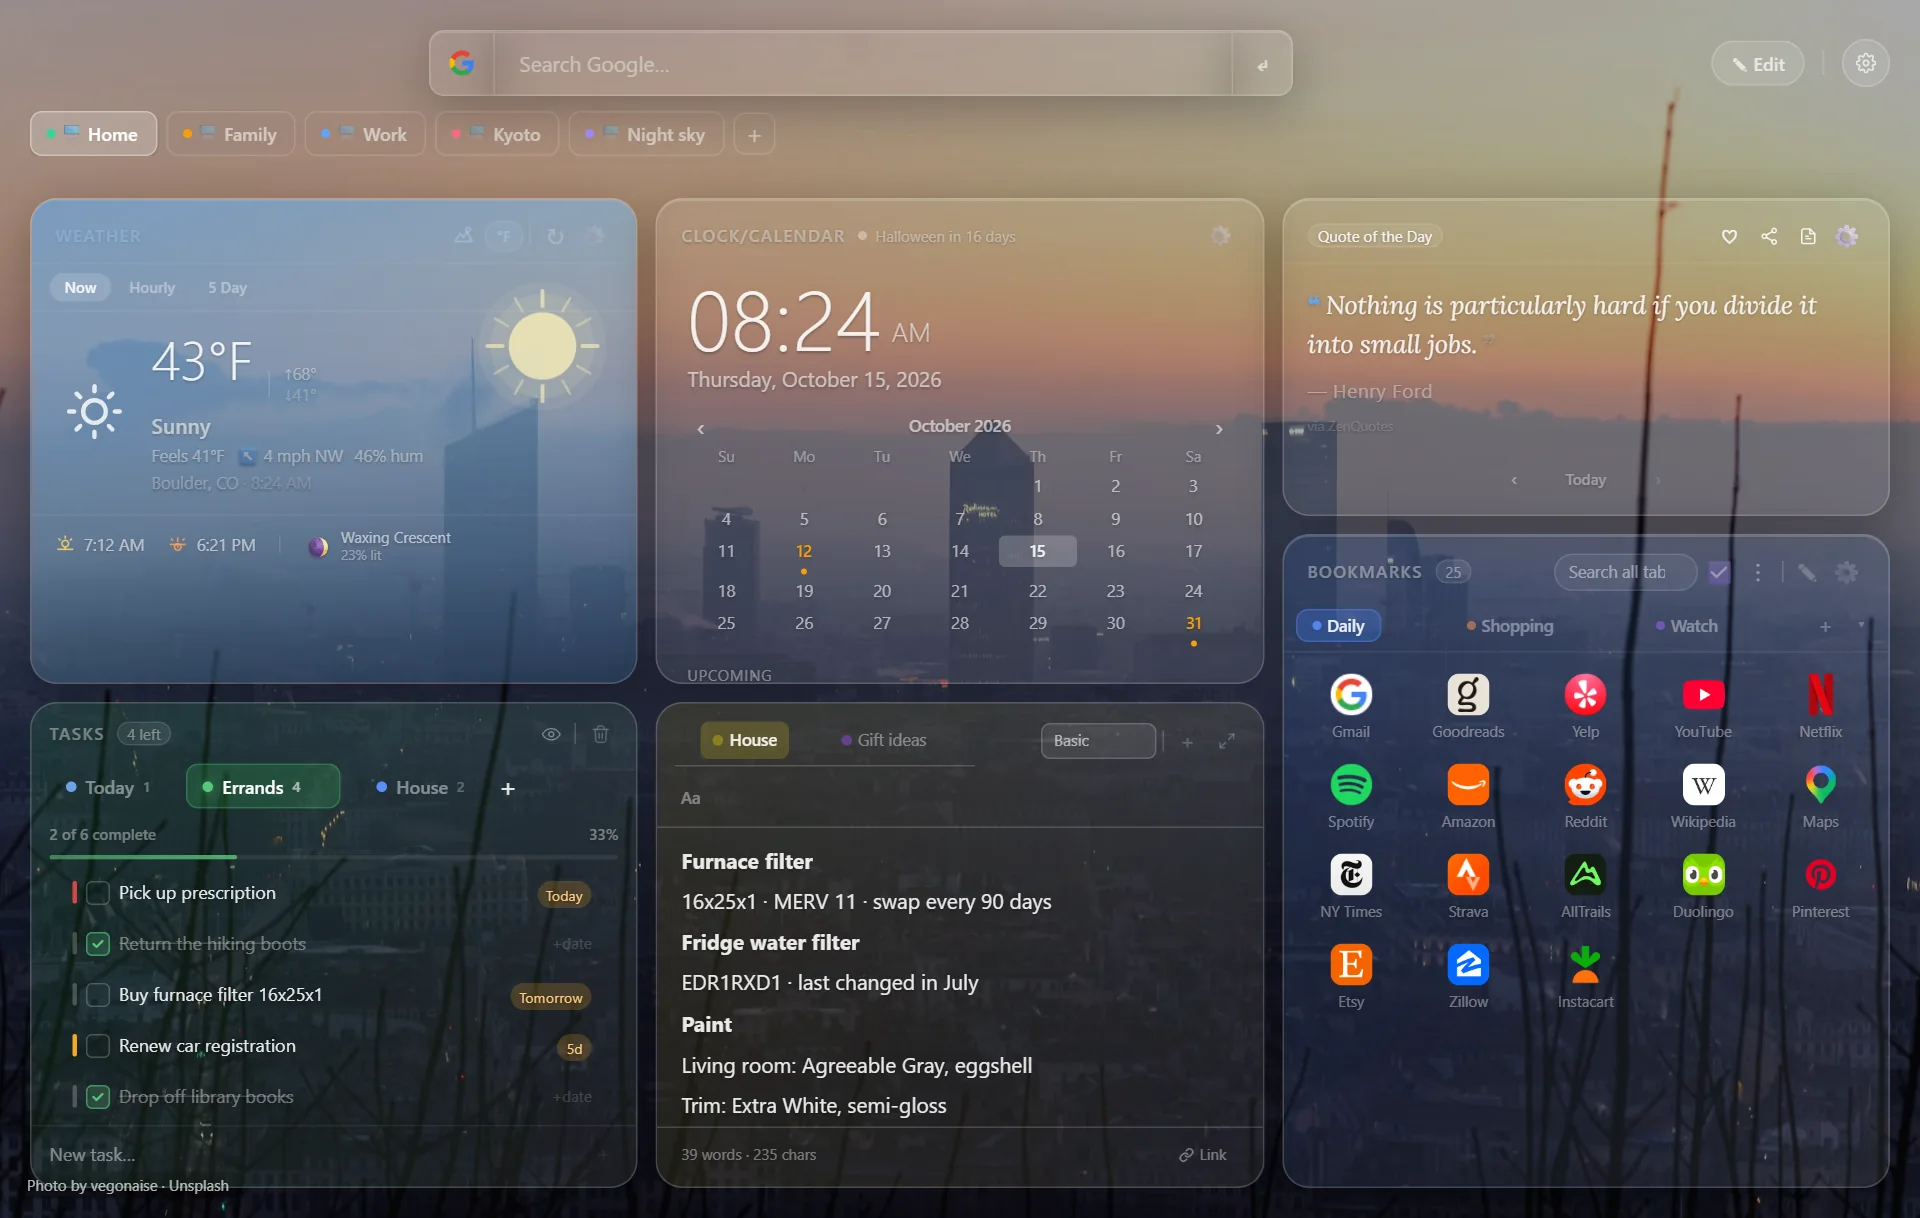Open the Instacart bookmark
Viewport: 1920px width, 1218px height.
pos(1585,976)
